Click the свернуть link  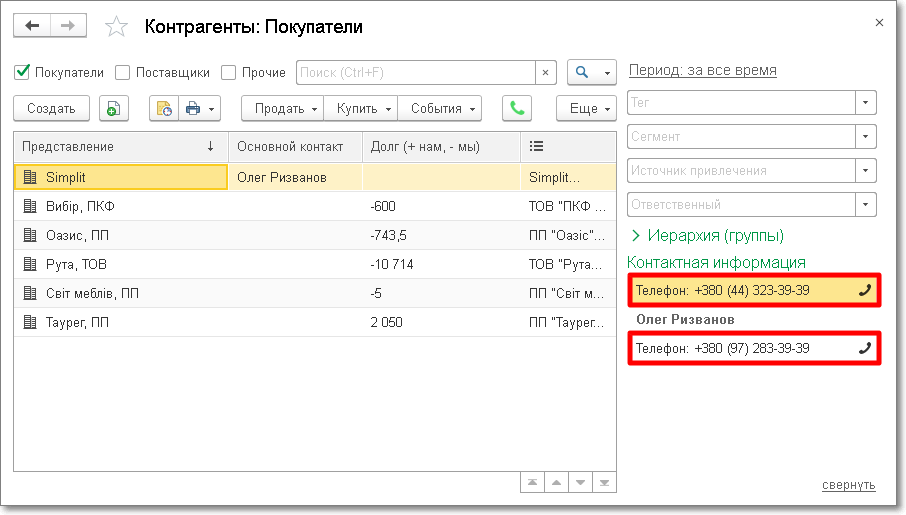[x=848, y=485]
